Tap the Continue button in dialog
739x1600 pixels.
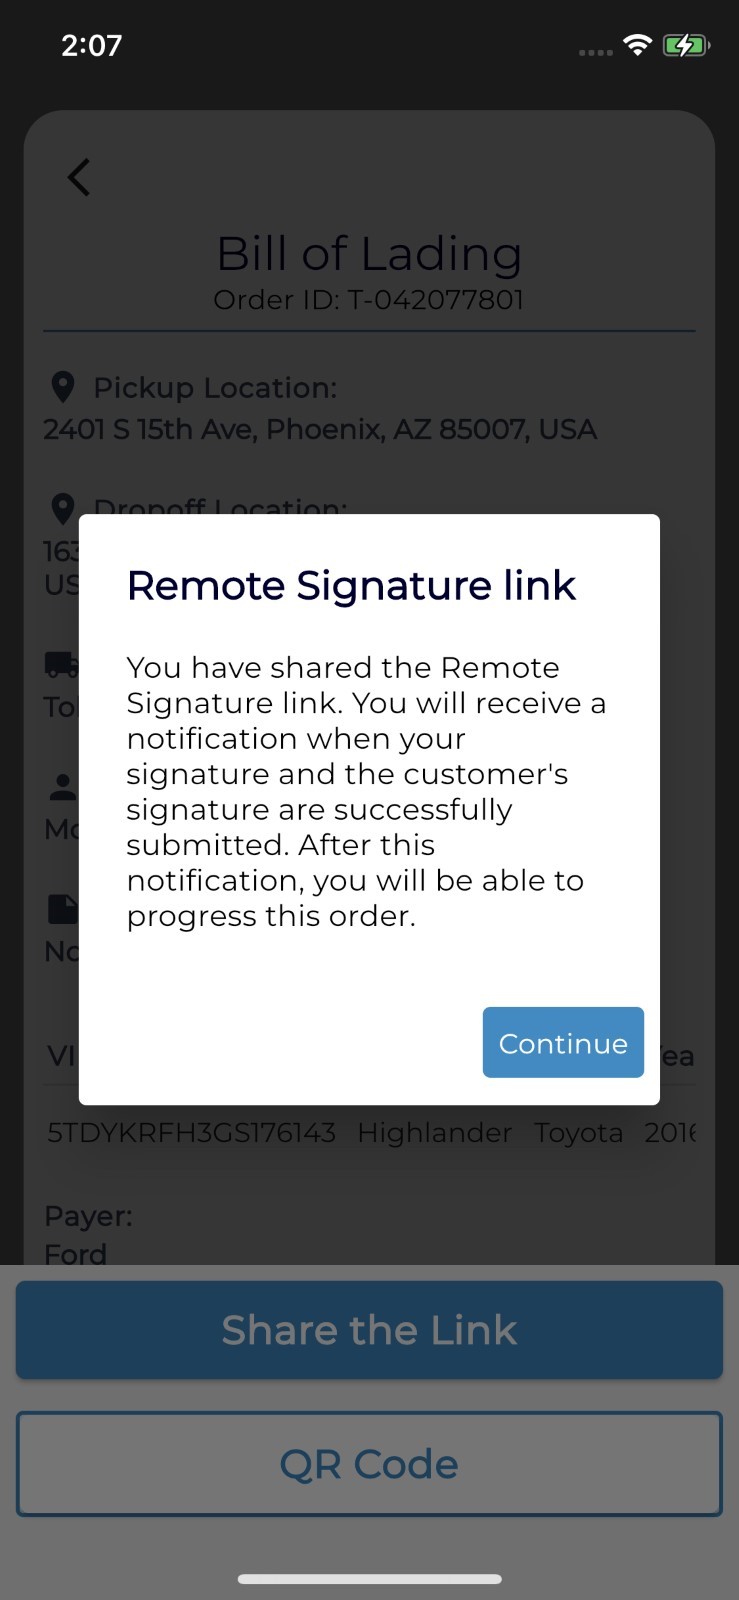563,1042
